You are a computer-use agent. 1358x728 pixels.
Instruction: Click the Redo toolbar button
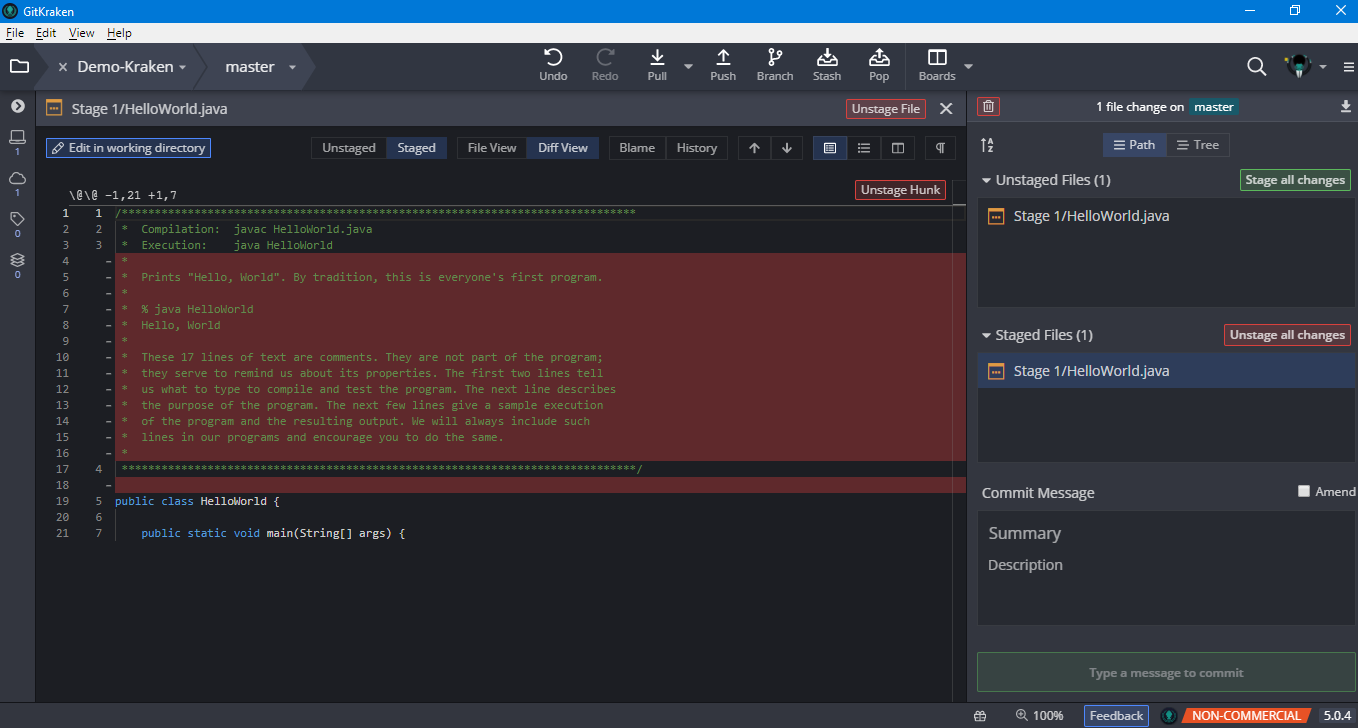(605, 66)
